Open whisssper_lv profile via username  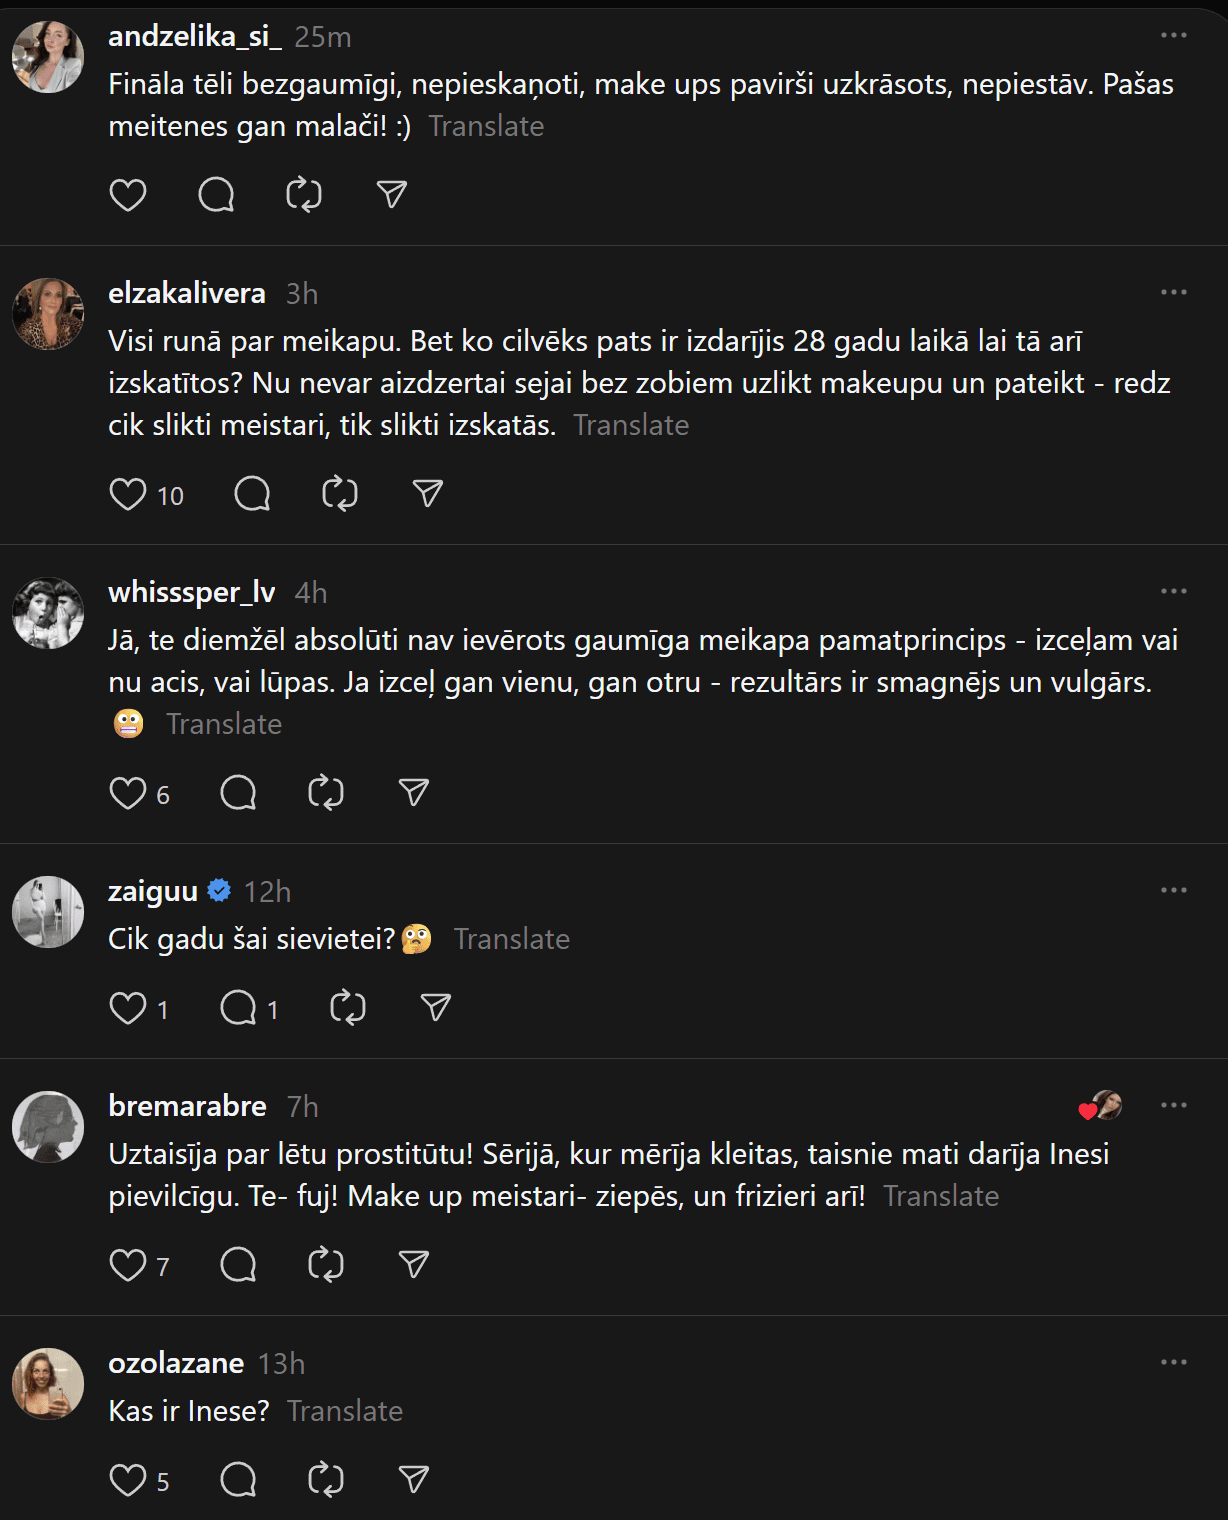[192, 592]
